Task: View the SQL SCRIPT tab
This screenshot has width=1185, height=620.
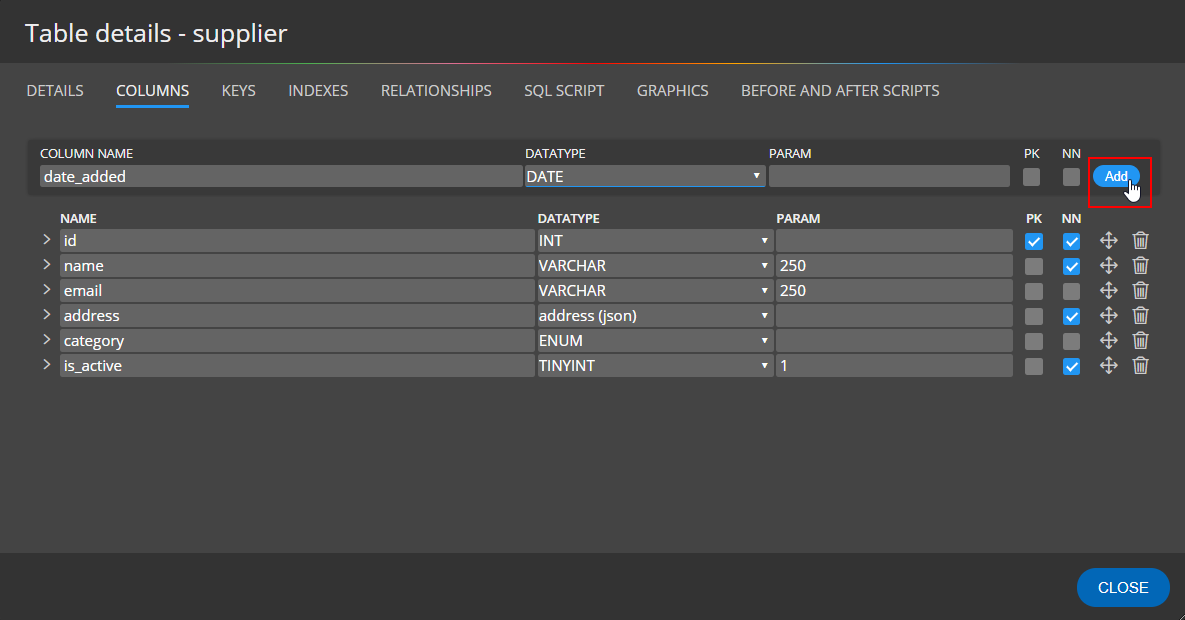Action: point(565,91)
